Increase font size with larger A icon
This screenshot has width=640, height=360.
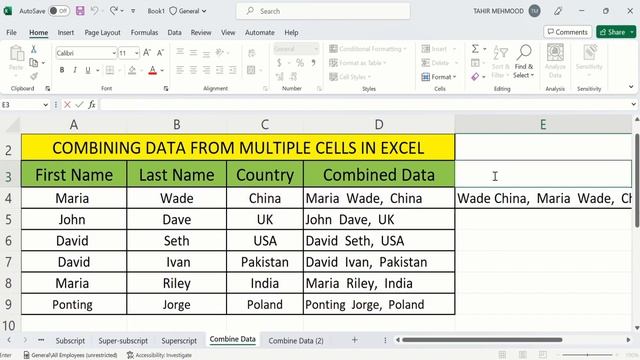click(147, 53)
